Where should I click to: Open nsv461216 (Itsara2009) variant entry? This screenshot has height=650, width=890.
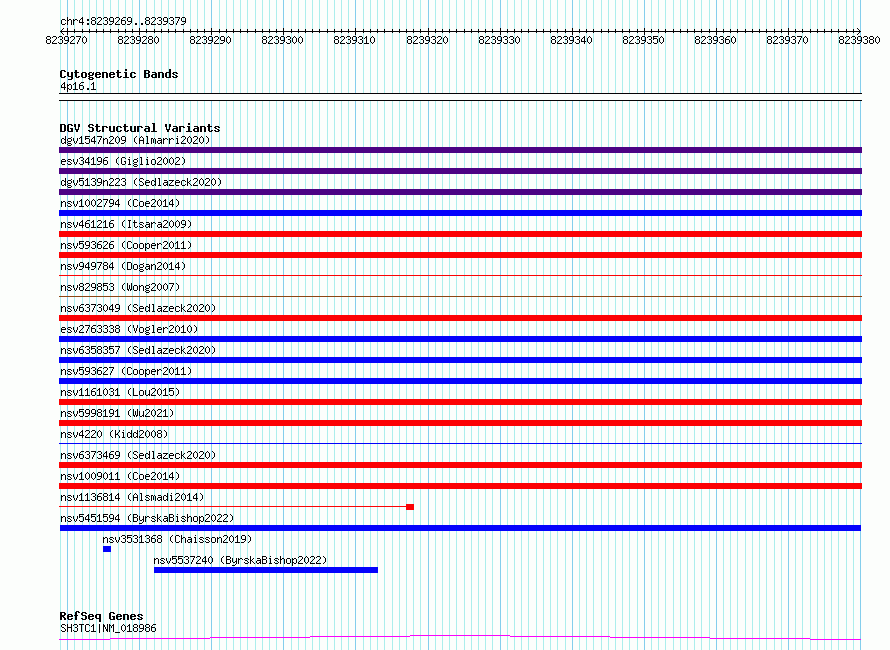point(126,224)
